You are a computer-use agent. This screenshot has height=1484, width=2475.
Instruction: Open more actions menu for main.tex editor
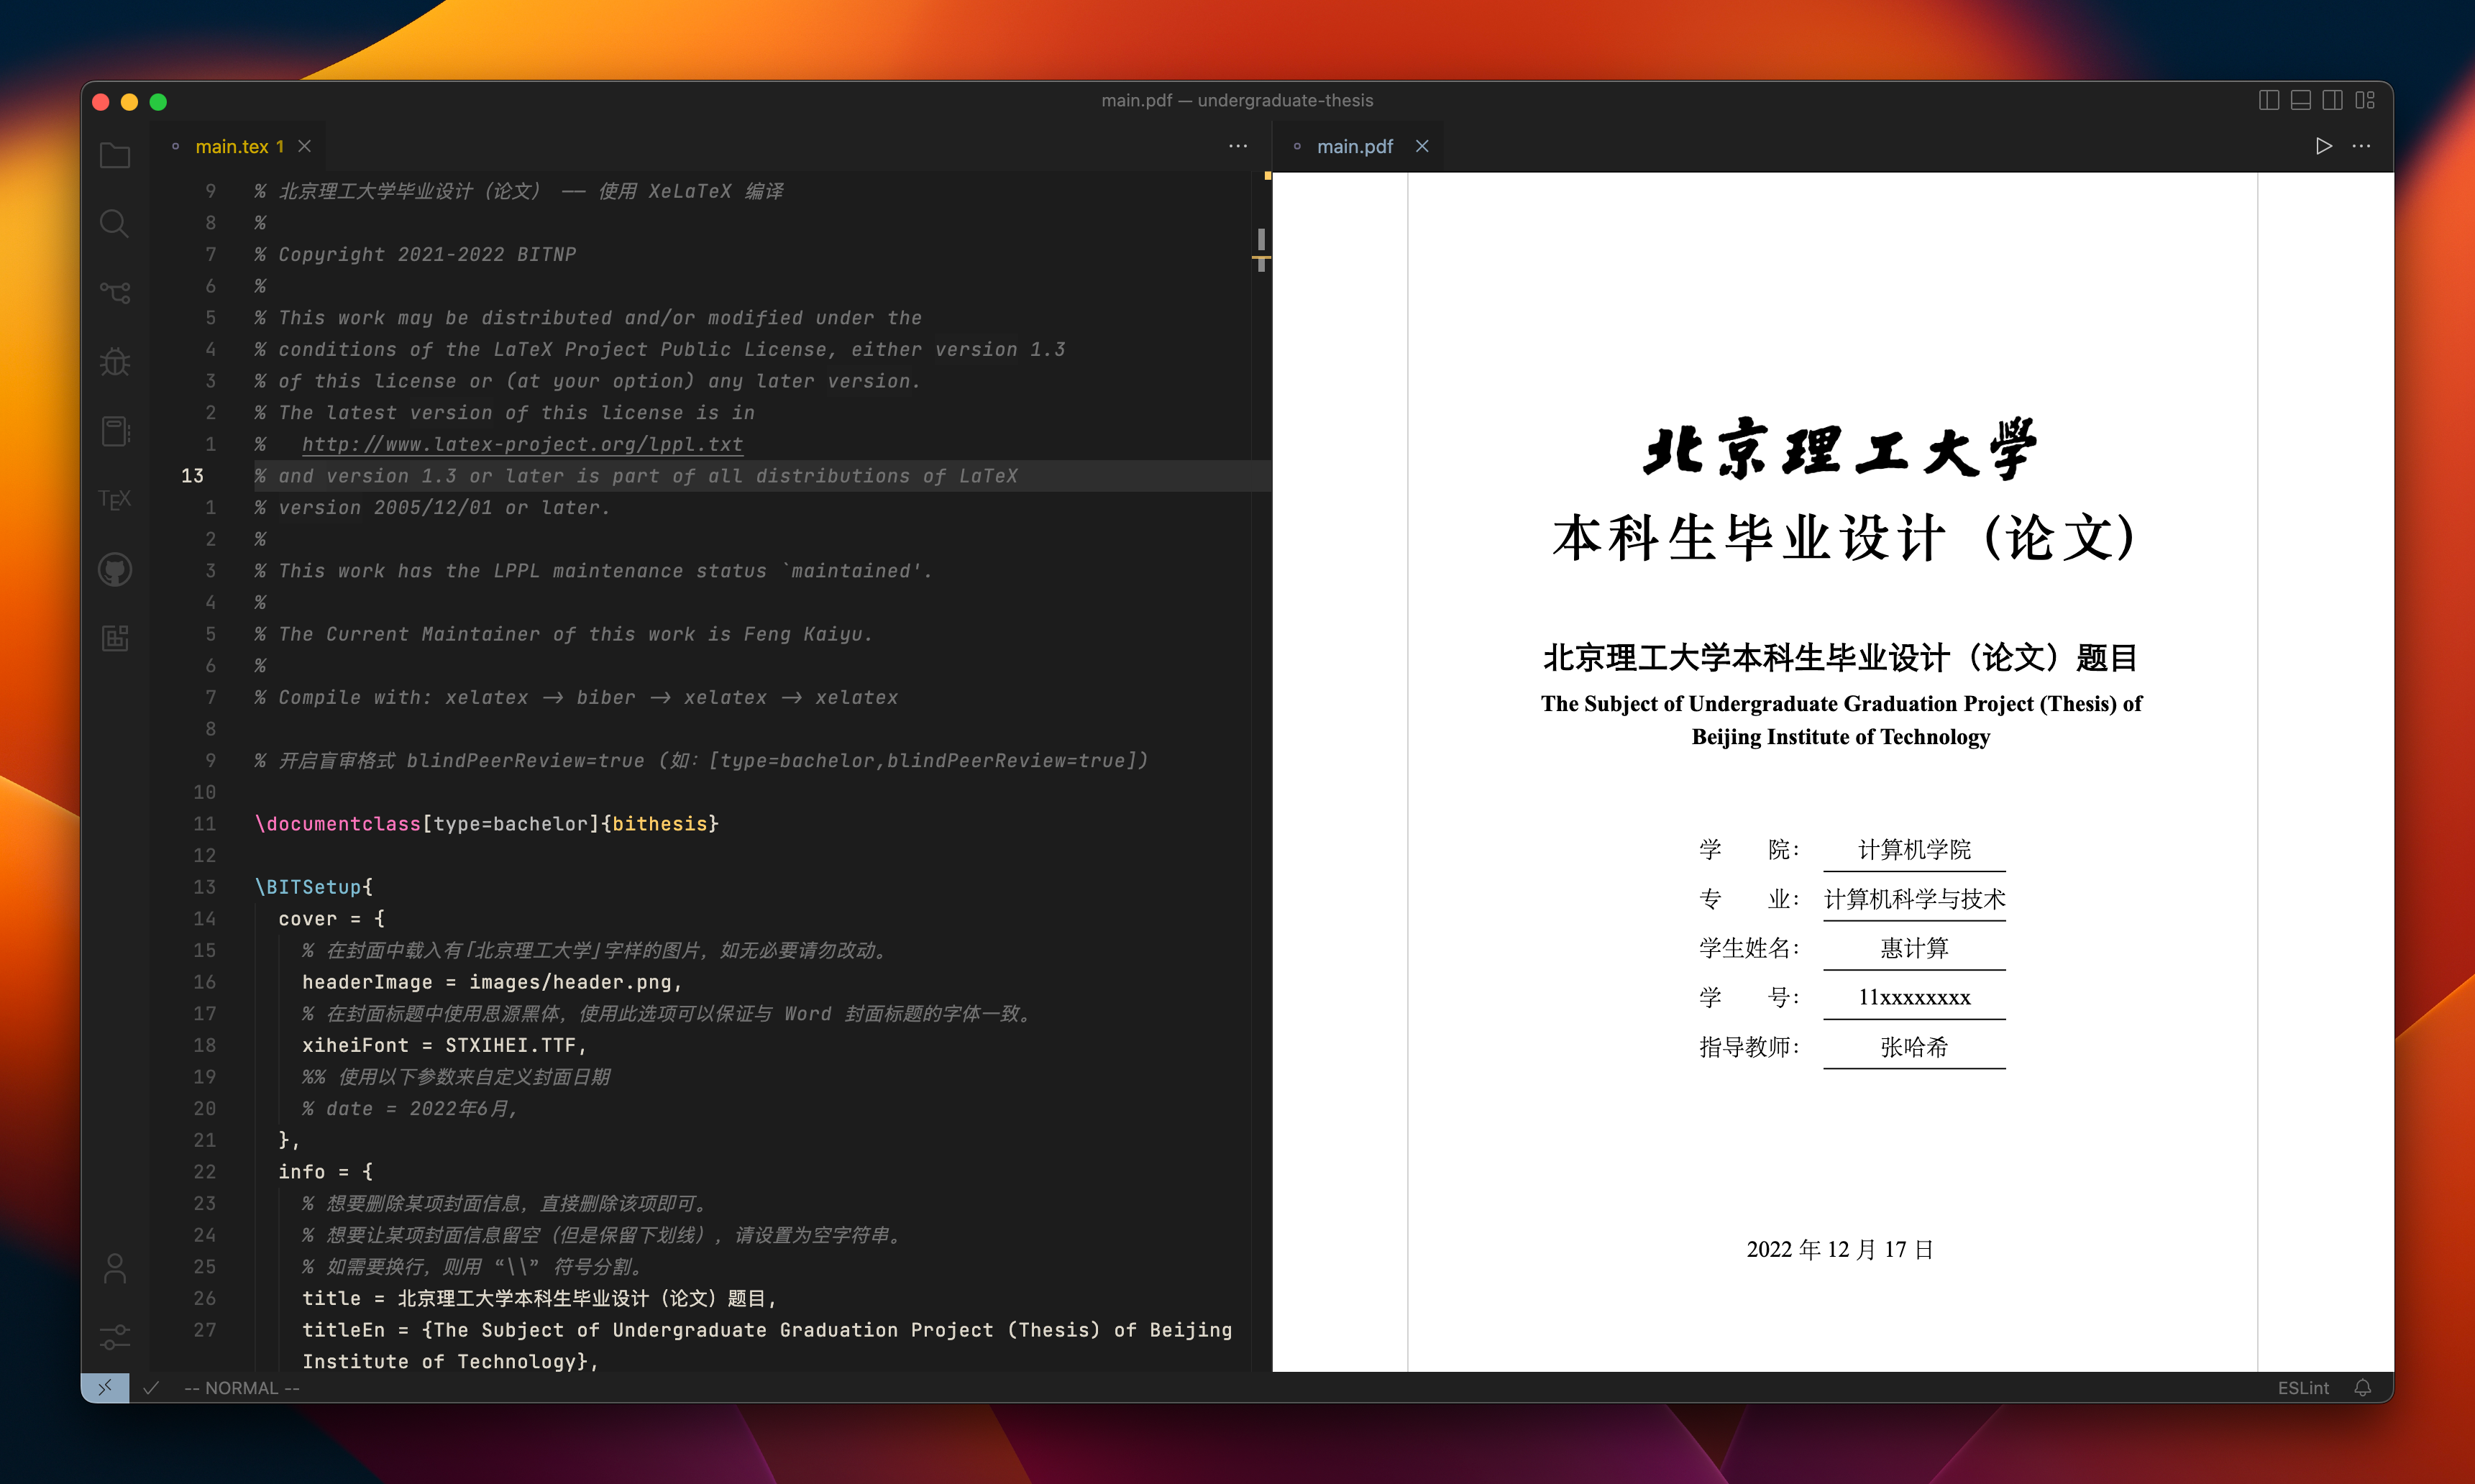click(x=1238, y=146)
